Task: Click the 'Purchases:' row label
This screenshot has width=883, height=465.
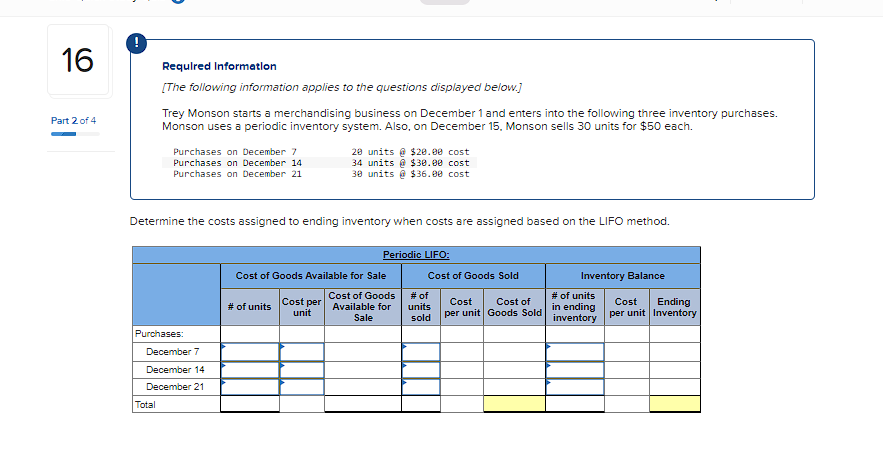Action: point(159,334)
